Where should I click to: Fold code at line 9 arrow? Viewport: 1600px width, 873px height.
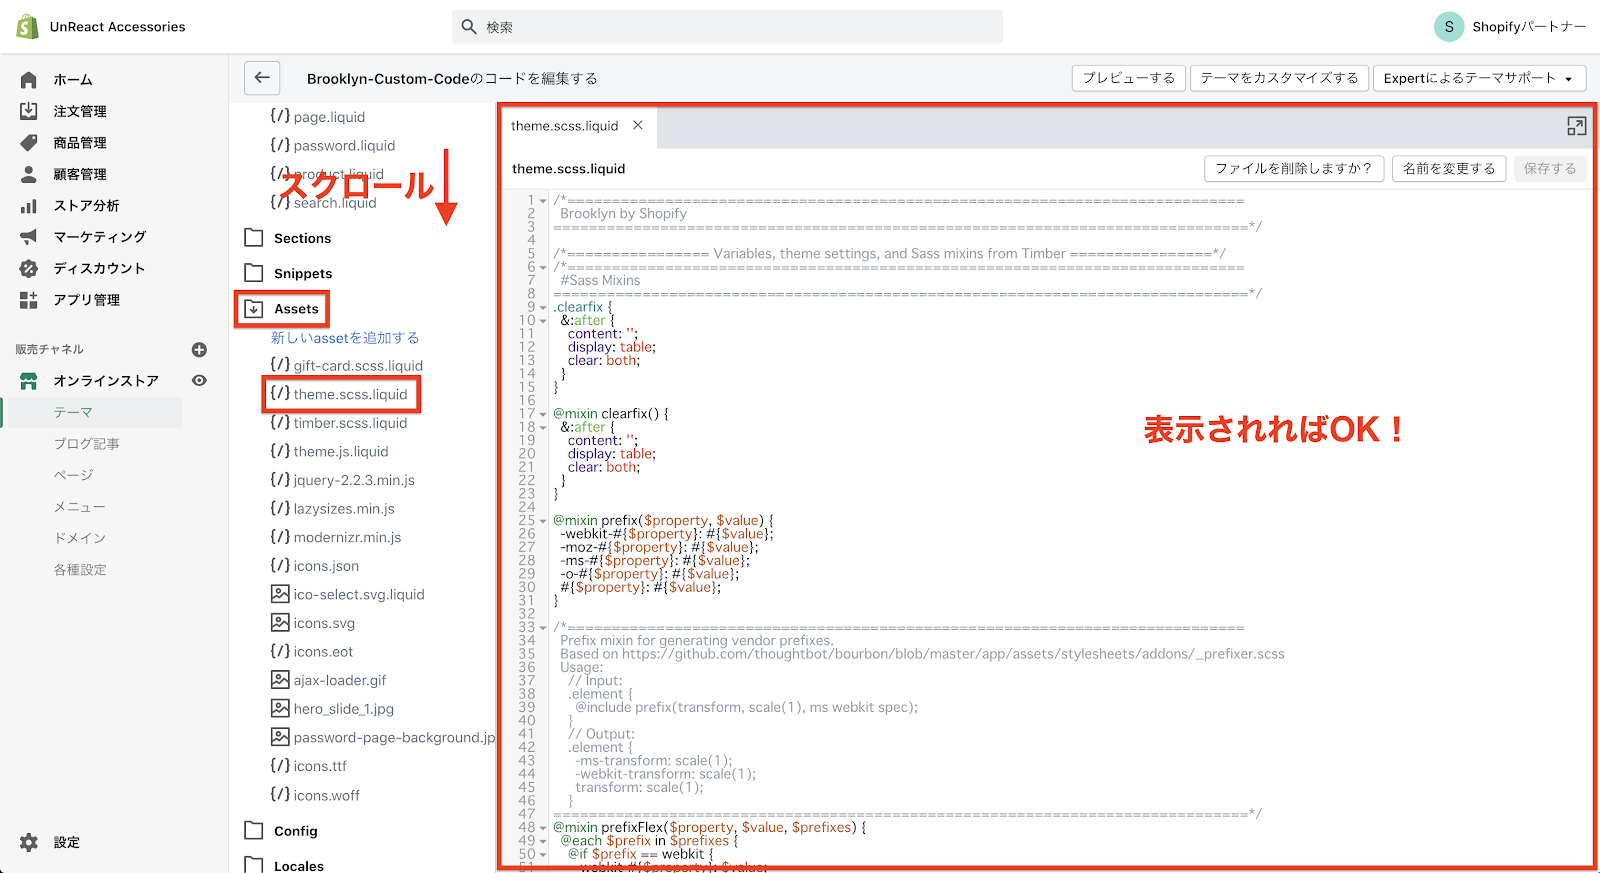tap(543, 308)
